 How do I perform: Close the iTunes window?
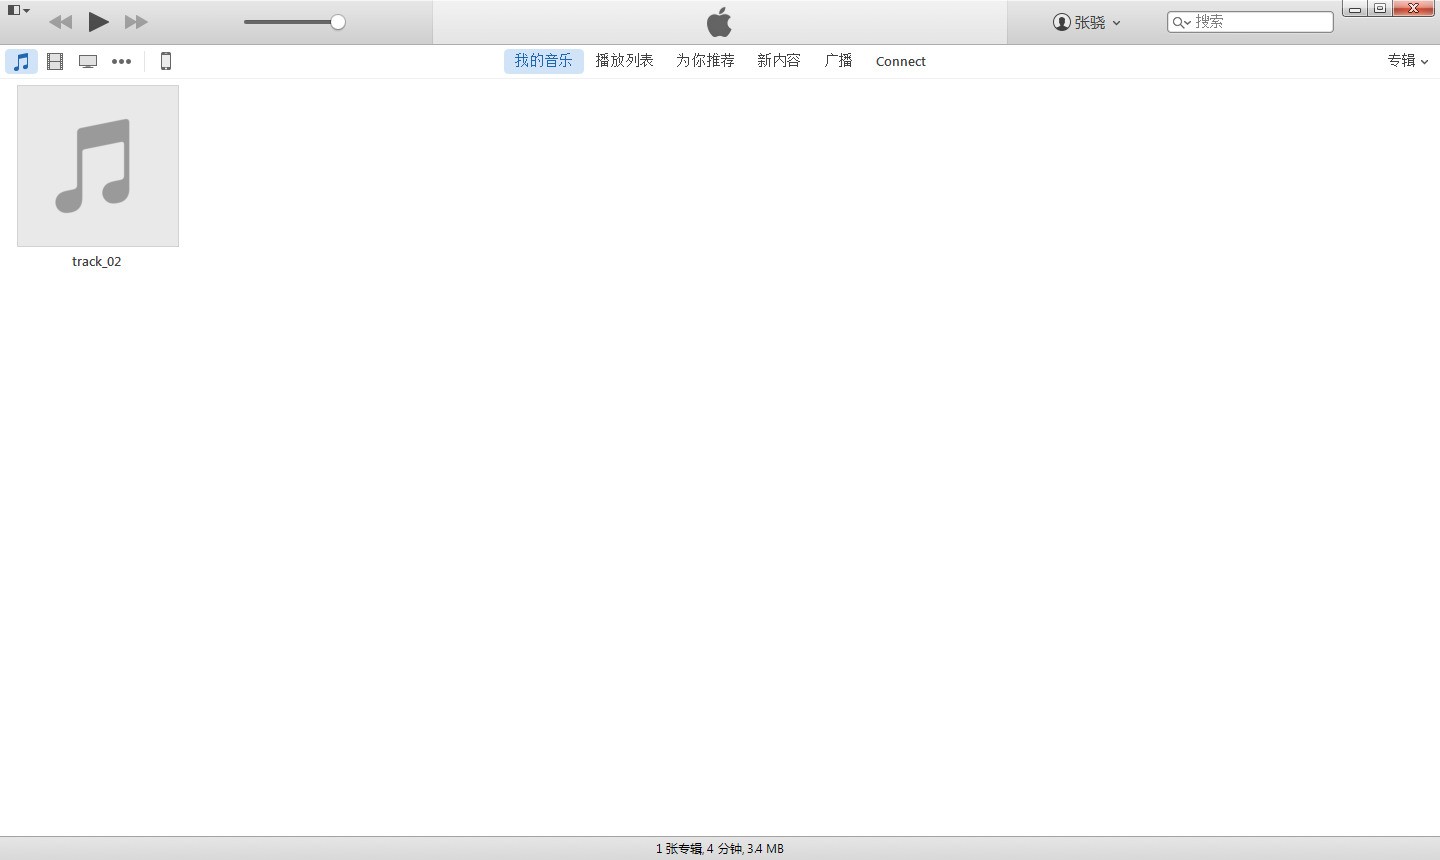coord(1414,9)
